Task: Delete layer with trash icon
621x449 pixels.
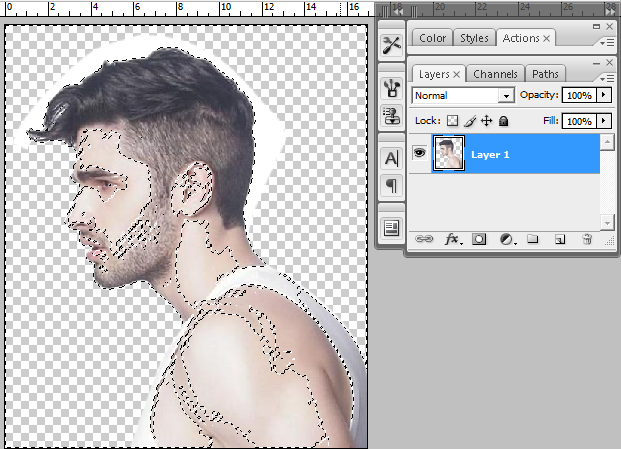Action: coord(587,239)
